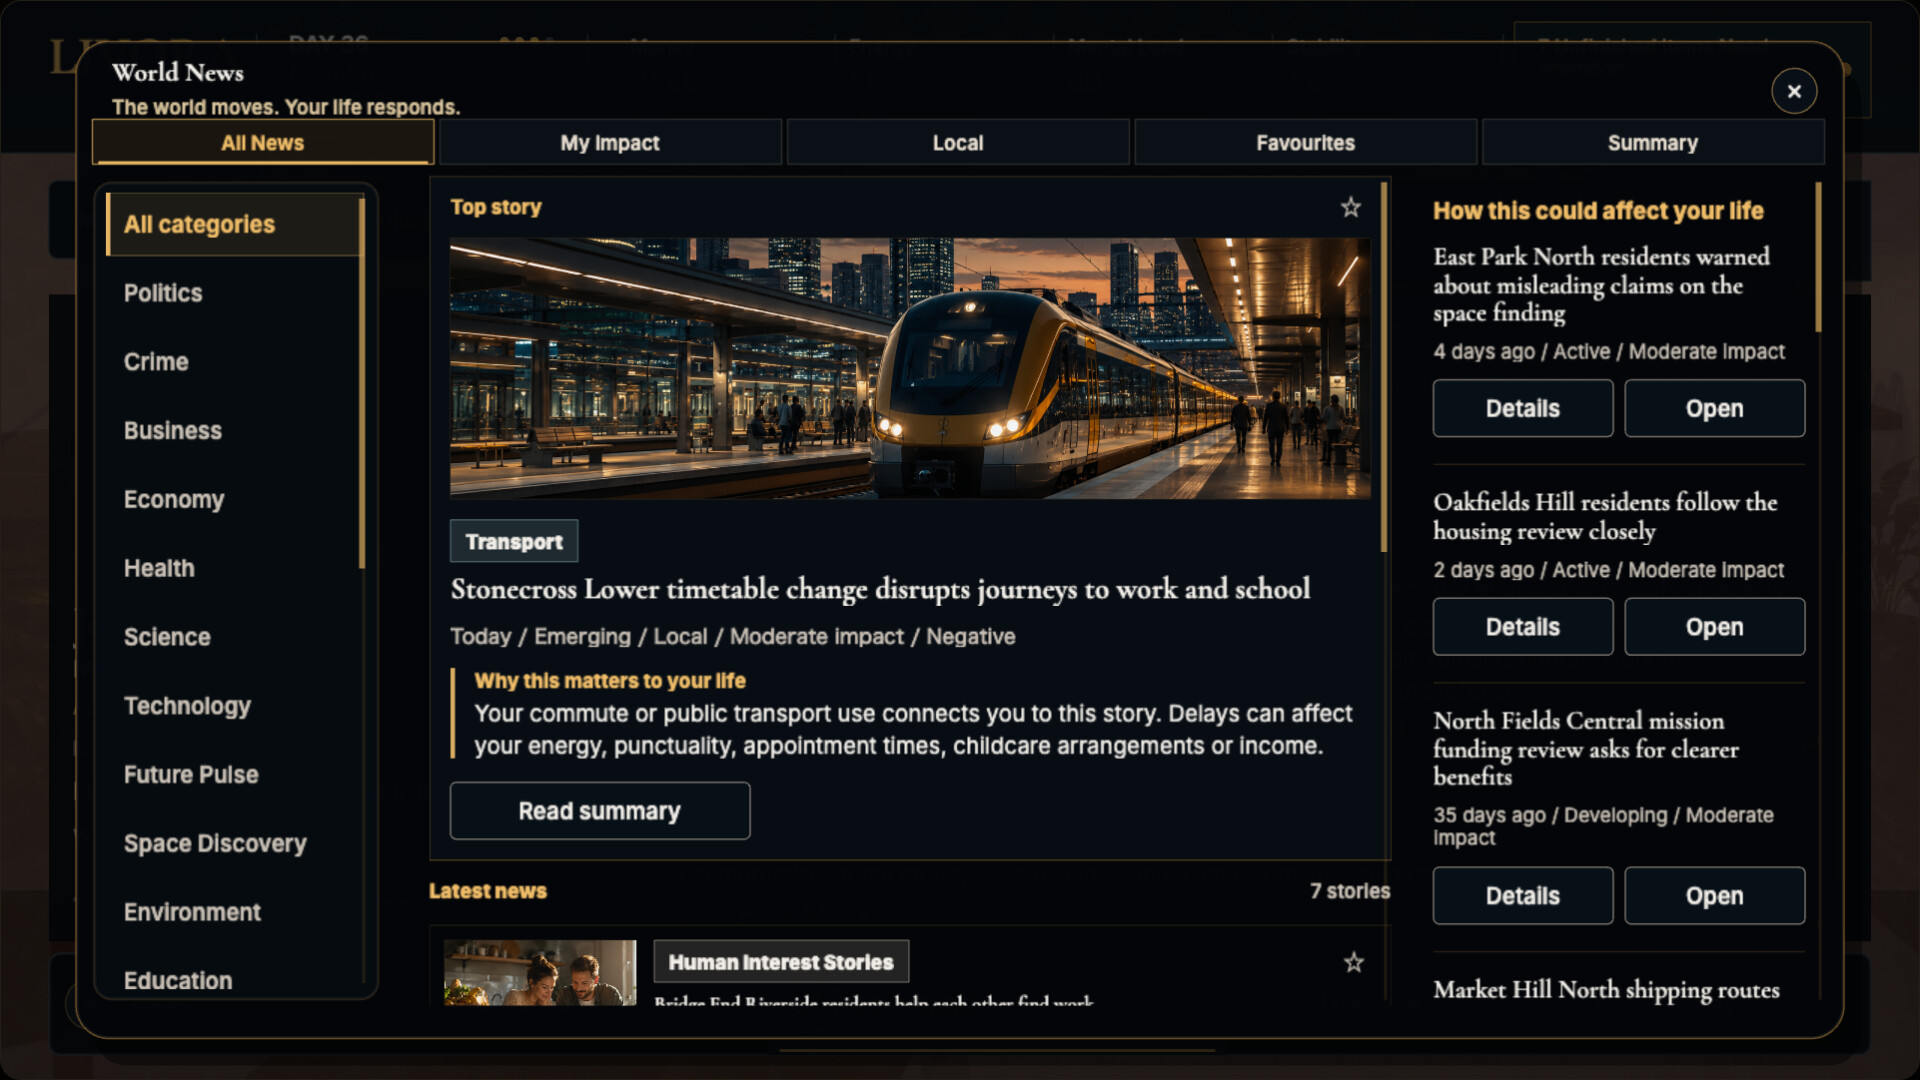1920x1080 pixels.
Task: Filter news by Politics
Action: (233, 293)
